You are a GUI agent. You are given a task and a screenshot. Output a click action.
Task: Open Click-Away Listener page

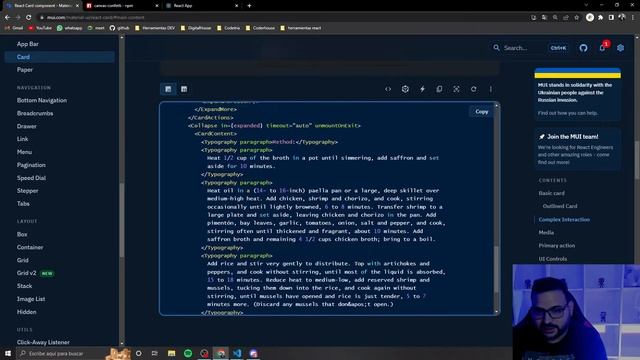[43, 342]
